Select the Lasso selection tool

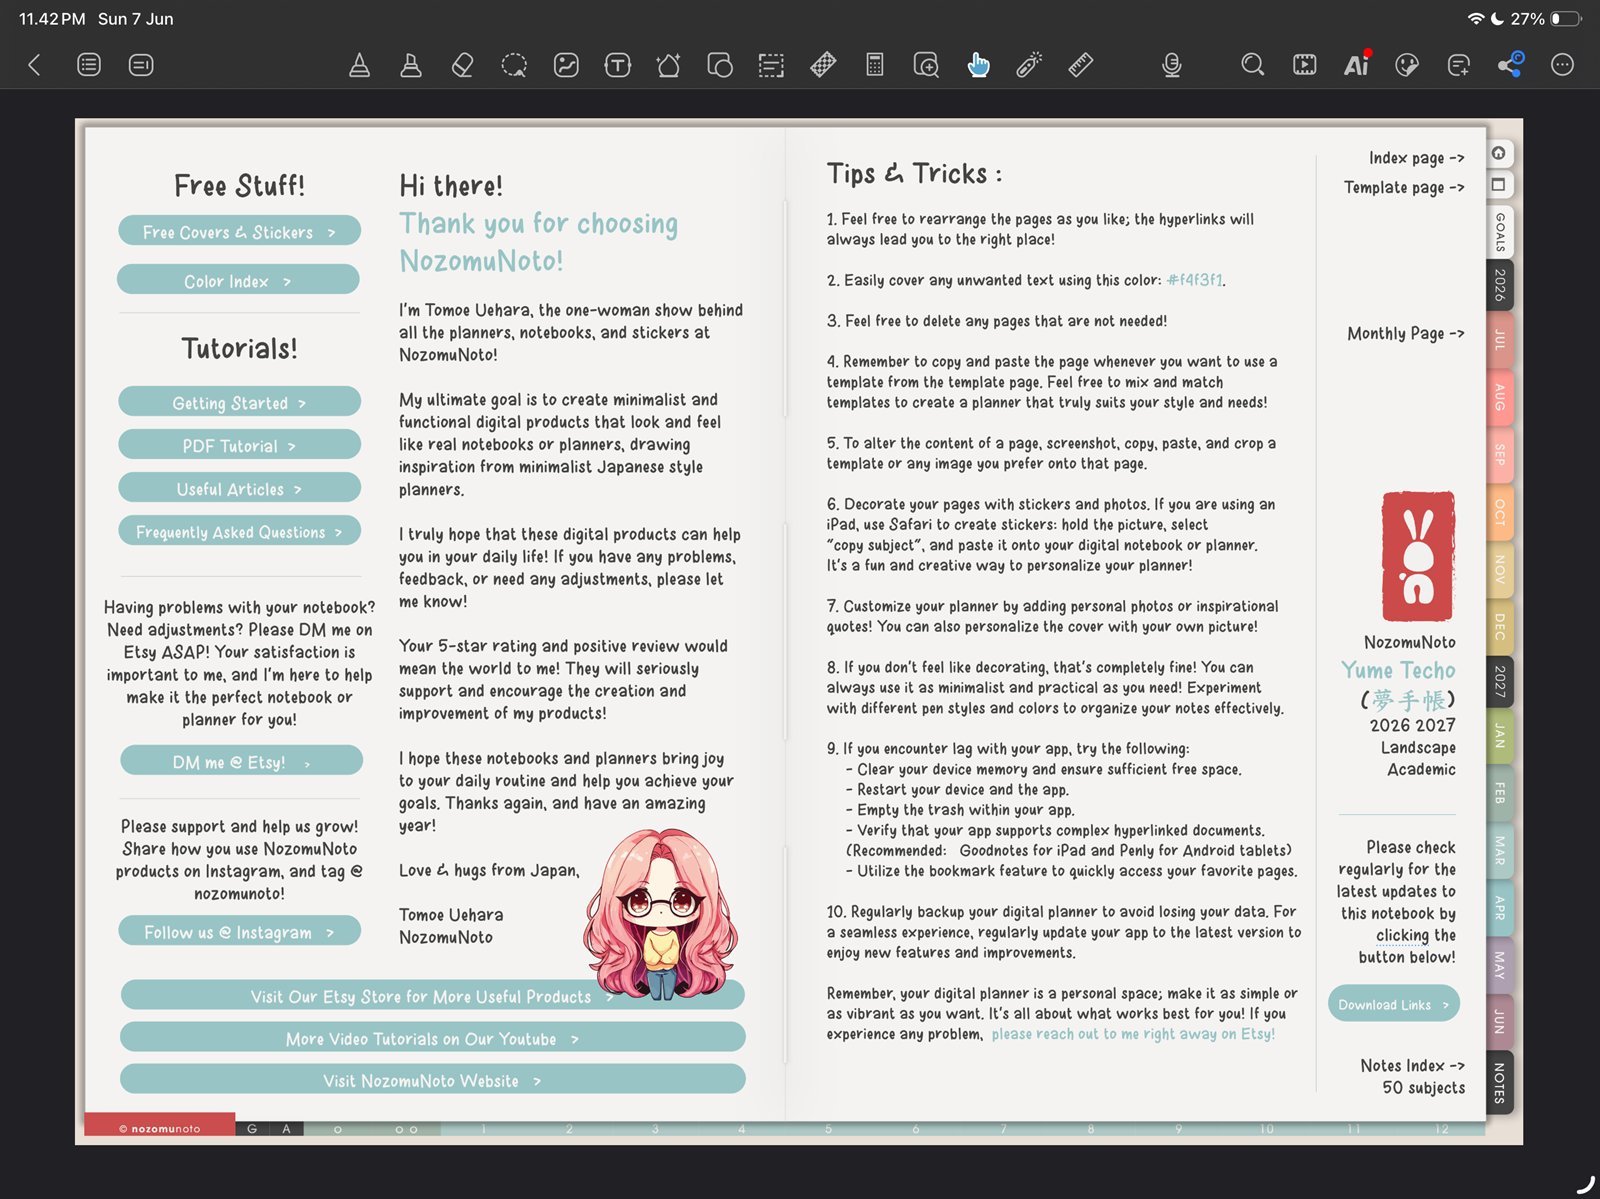point(514,65)
